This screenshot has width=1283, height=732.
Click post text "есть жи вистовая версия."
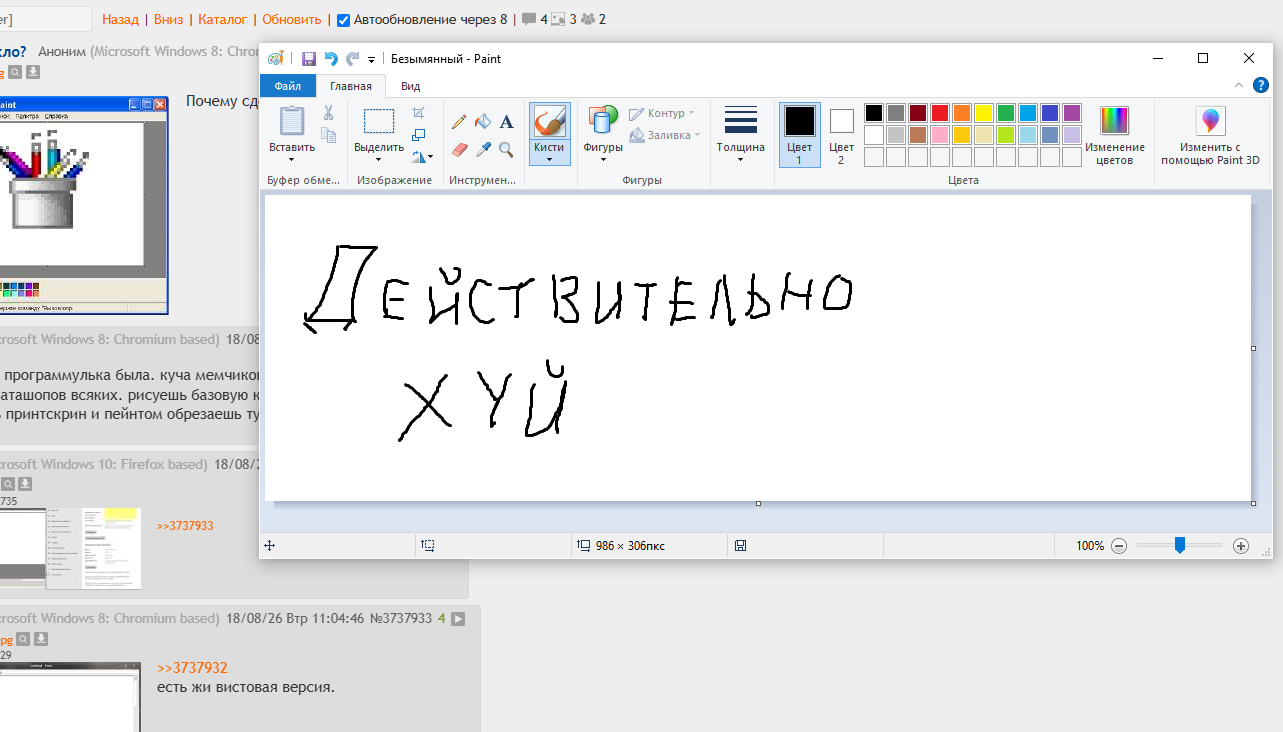coord(246,687)
